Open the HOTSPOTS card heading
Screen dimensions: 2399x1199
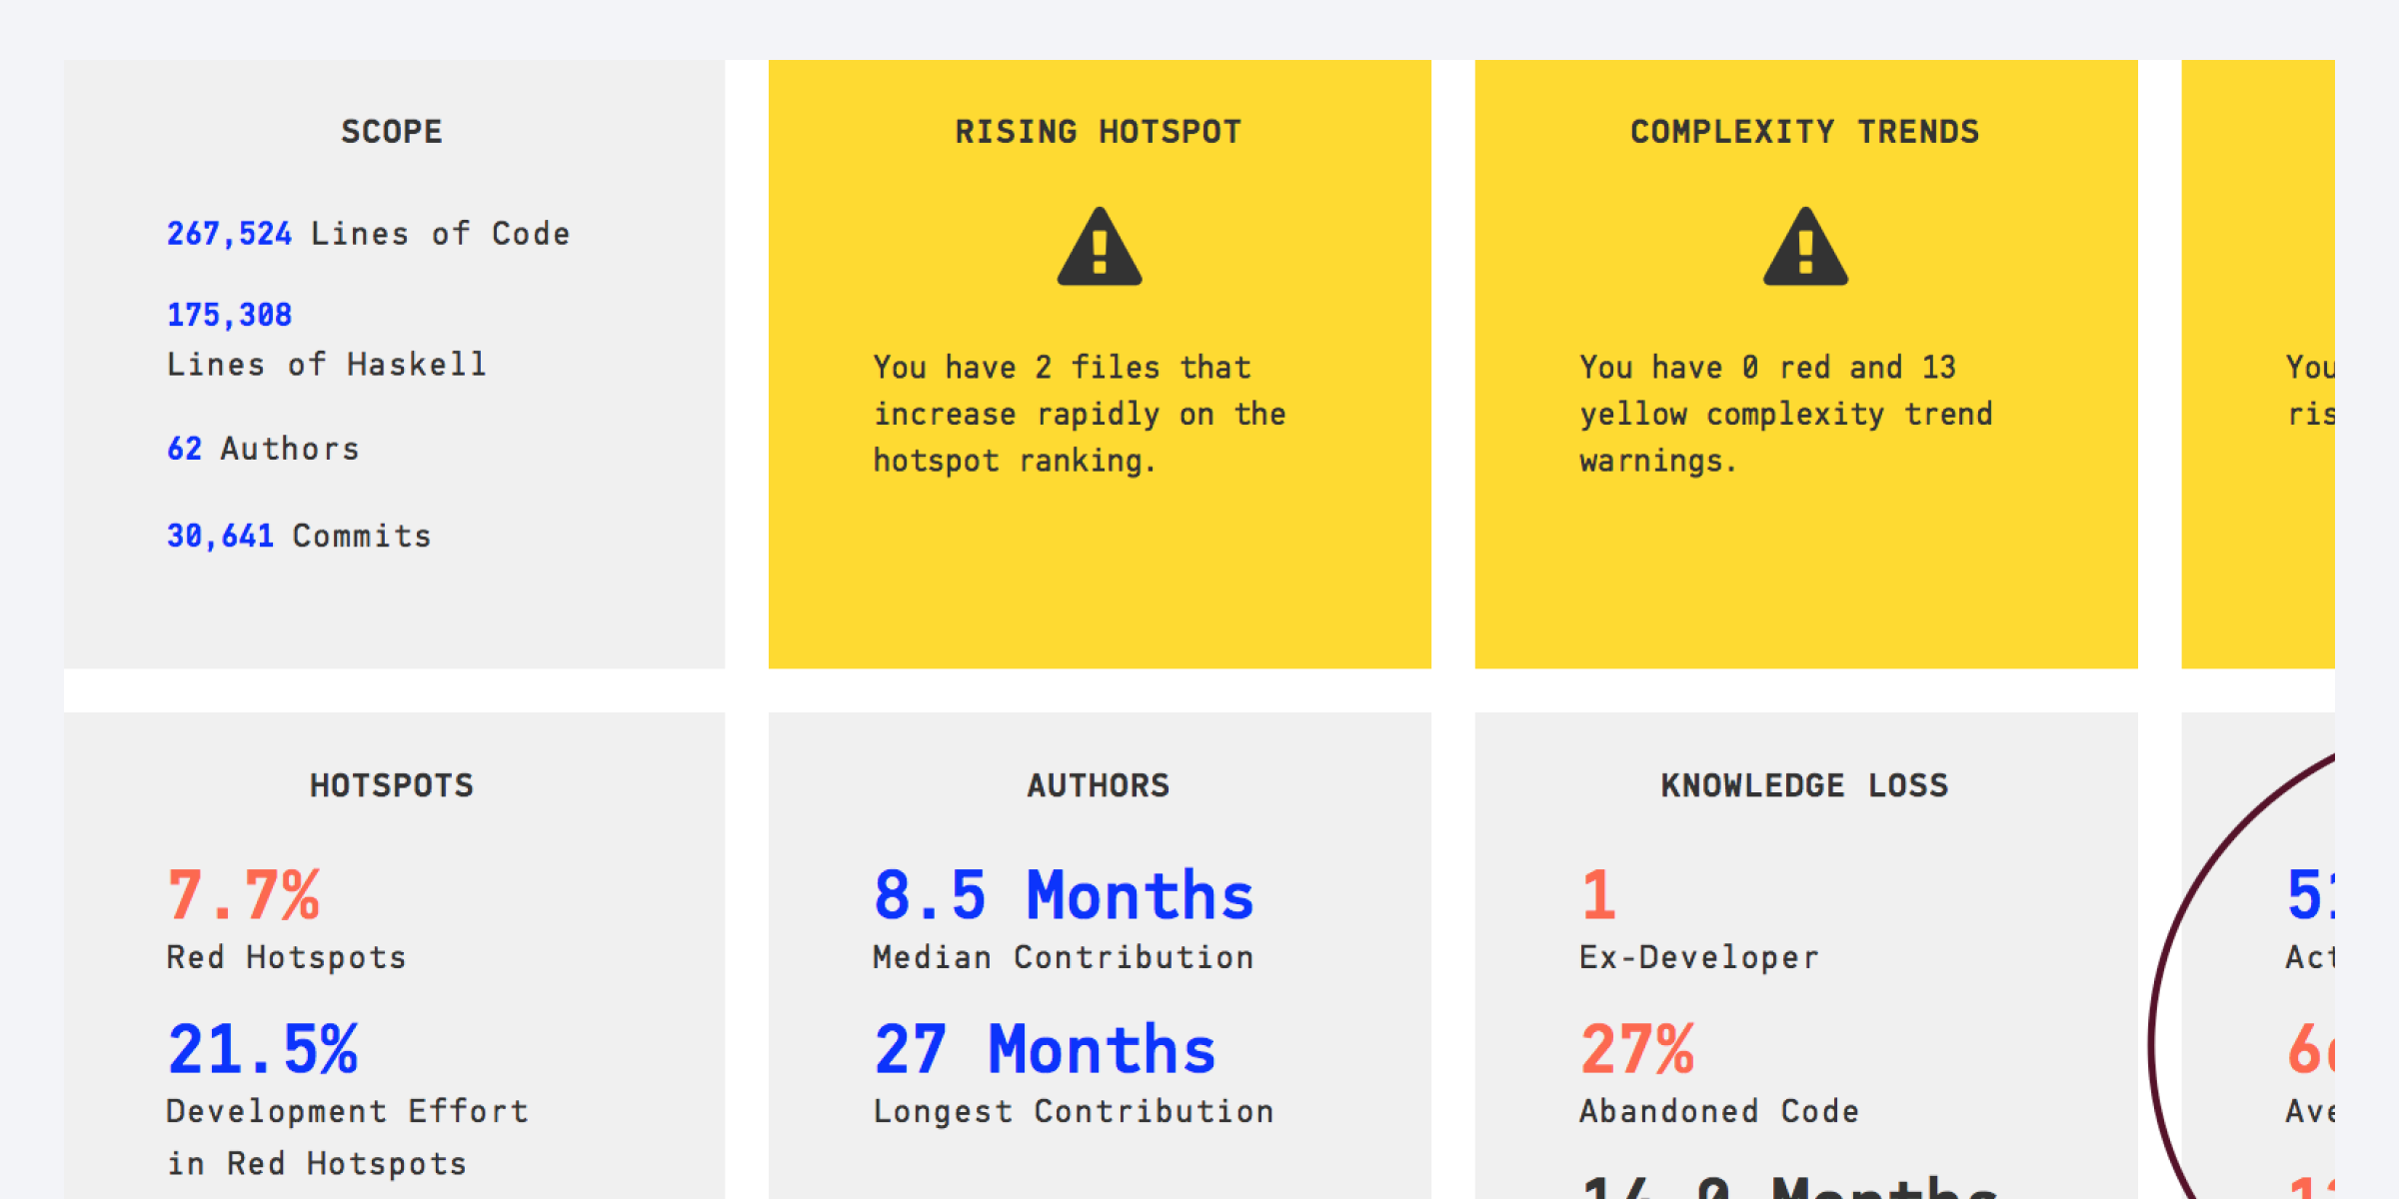392,786
